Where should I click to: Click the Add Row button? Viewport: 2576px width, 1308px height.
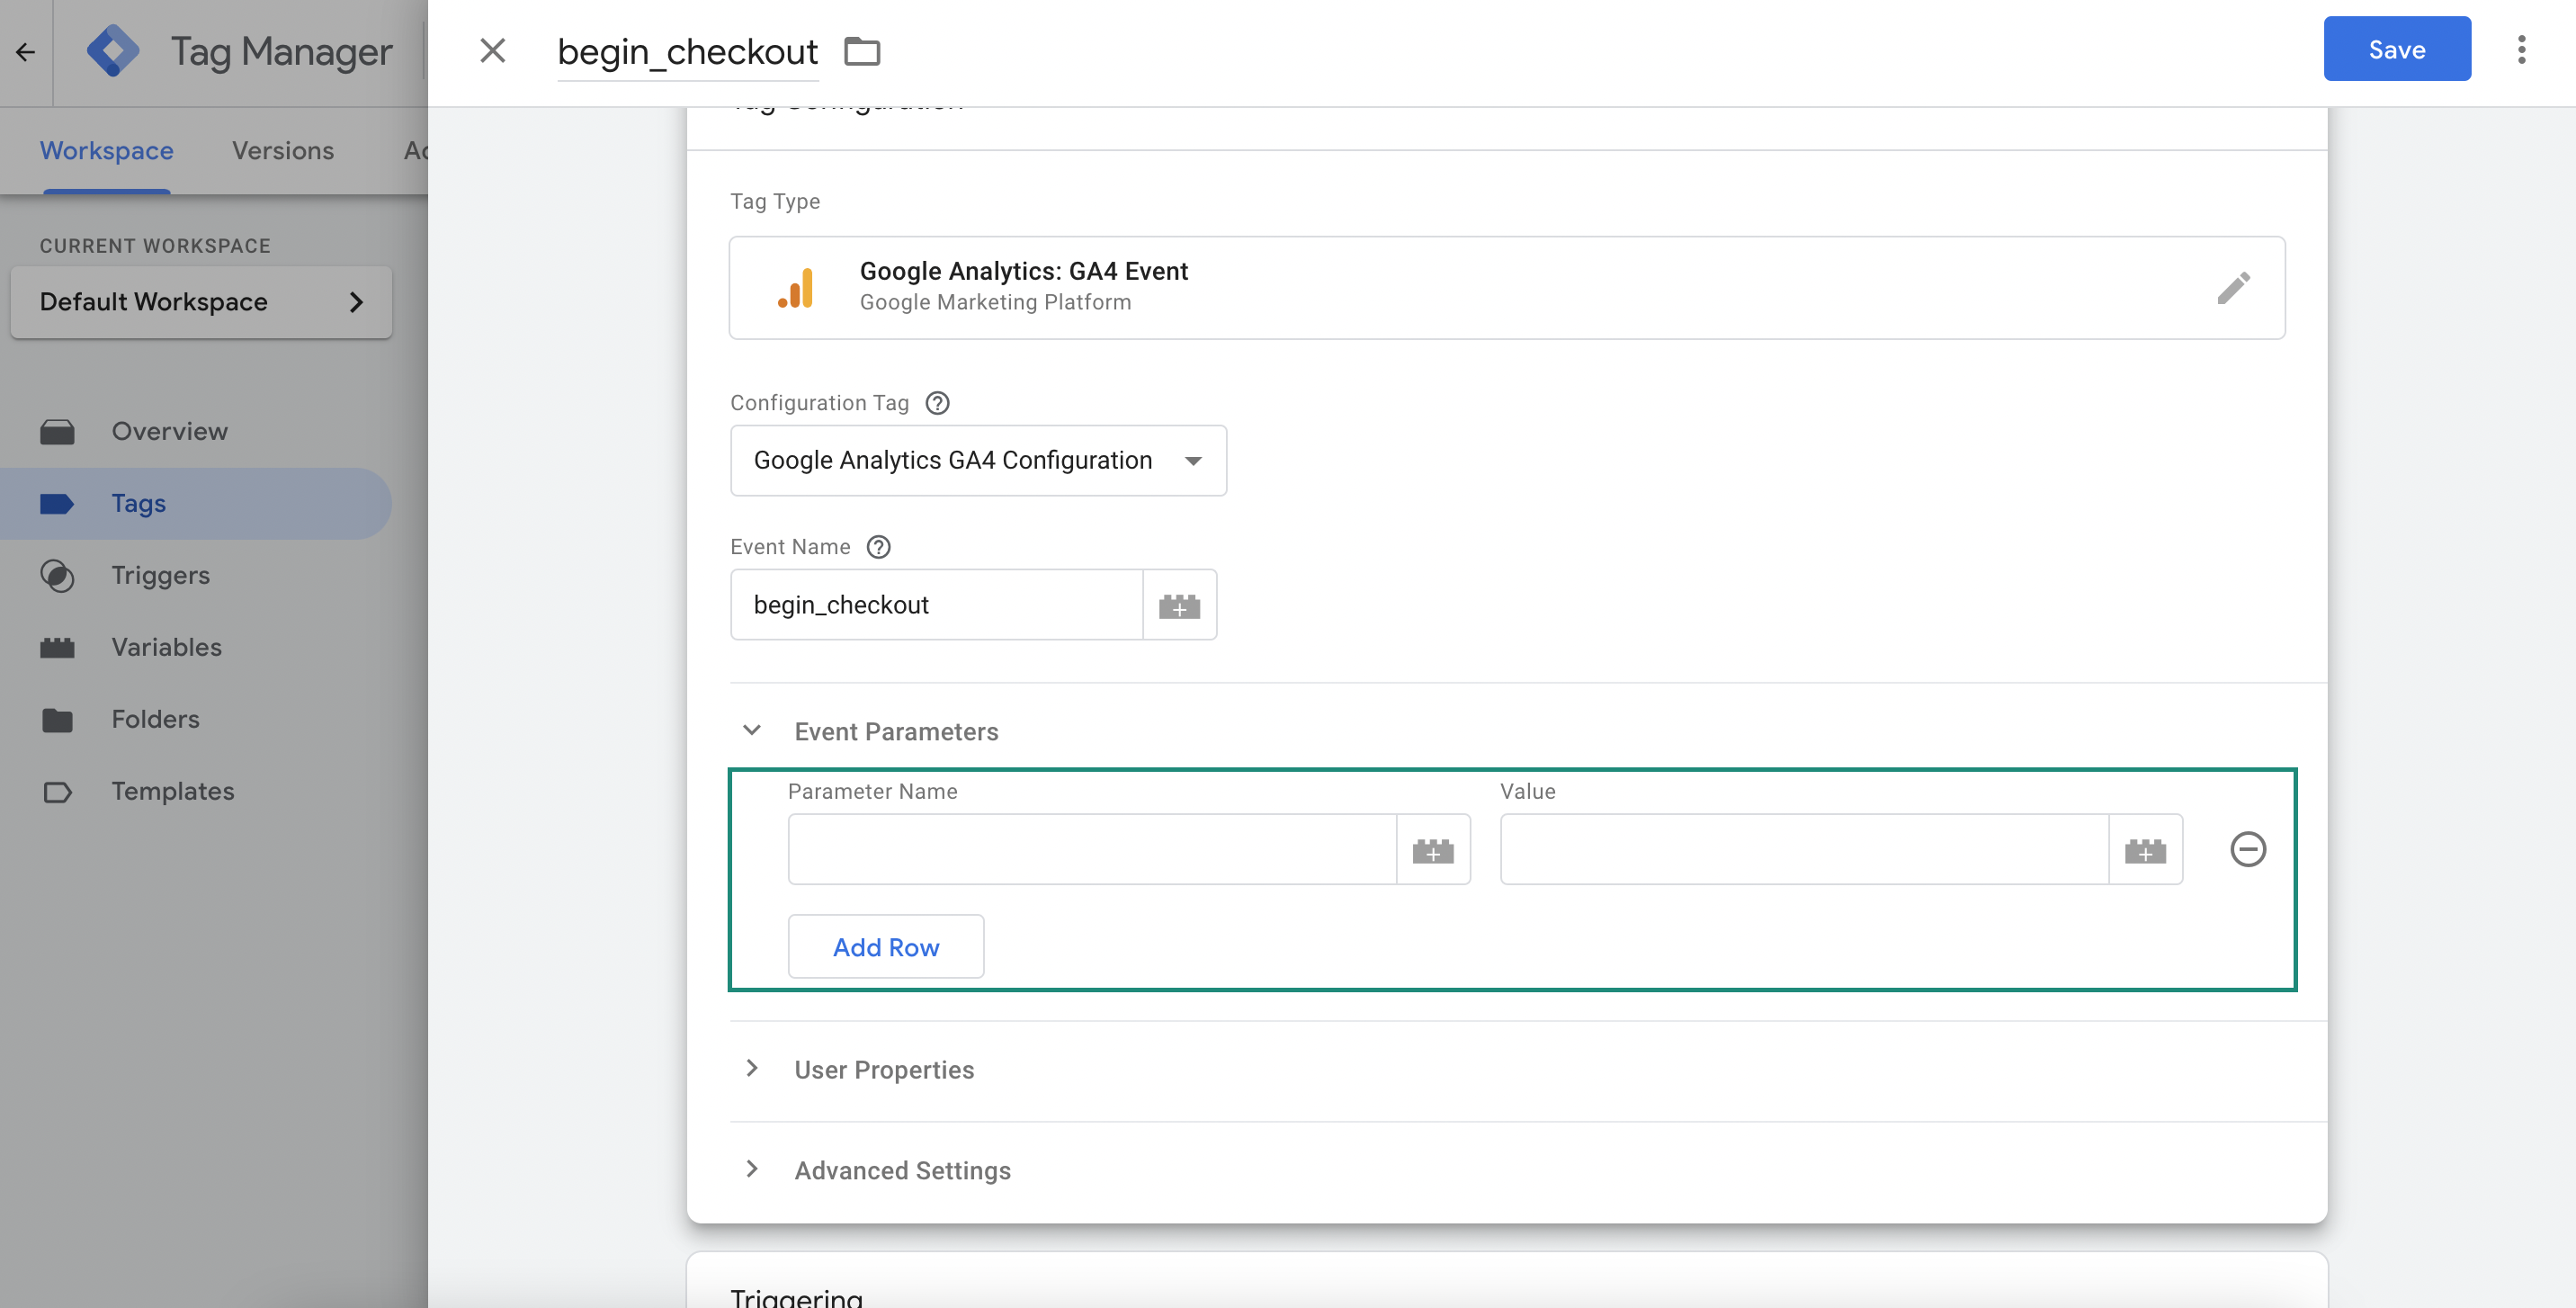pyautogui.click(x=885, y=945)
